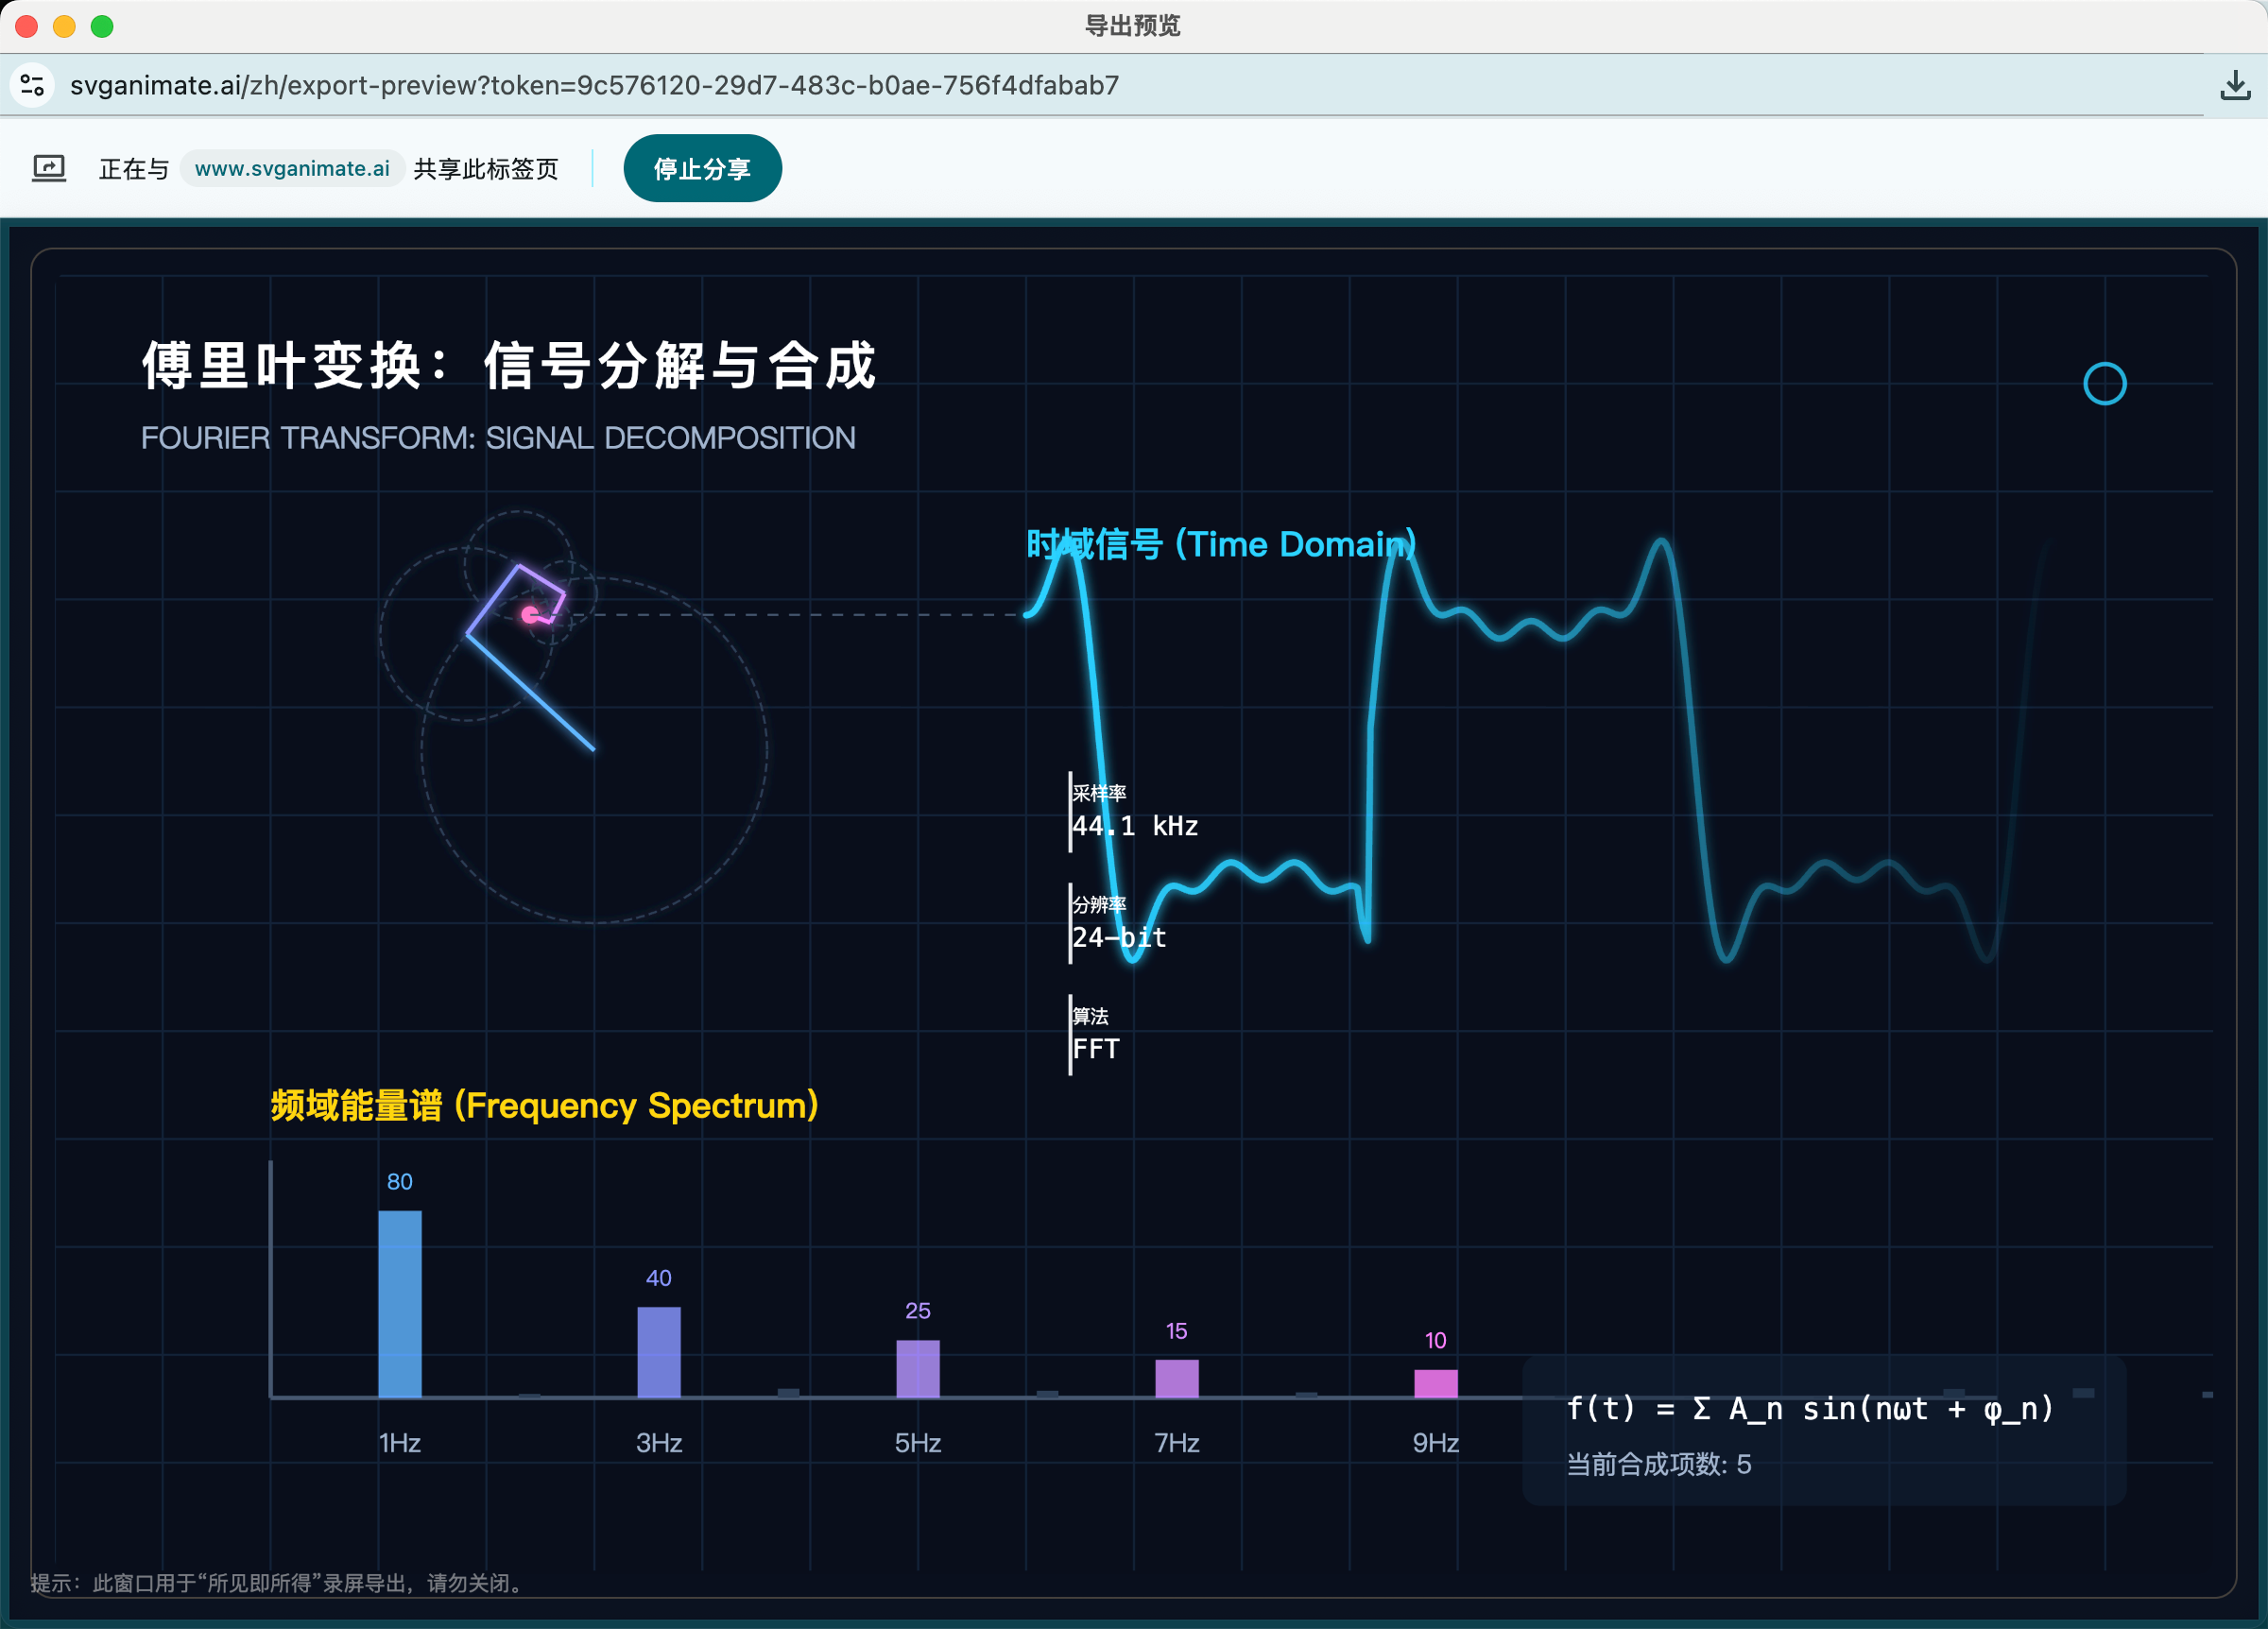Click the 频域能量谱 Frequency Spectrum heading
The image size is (2268, 1629).
click(545, 1105)
